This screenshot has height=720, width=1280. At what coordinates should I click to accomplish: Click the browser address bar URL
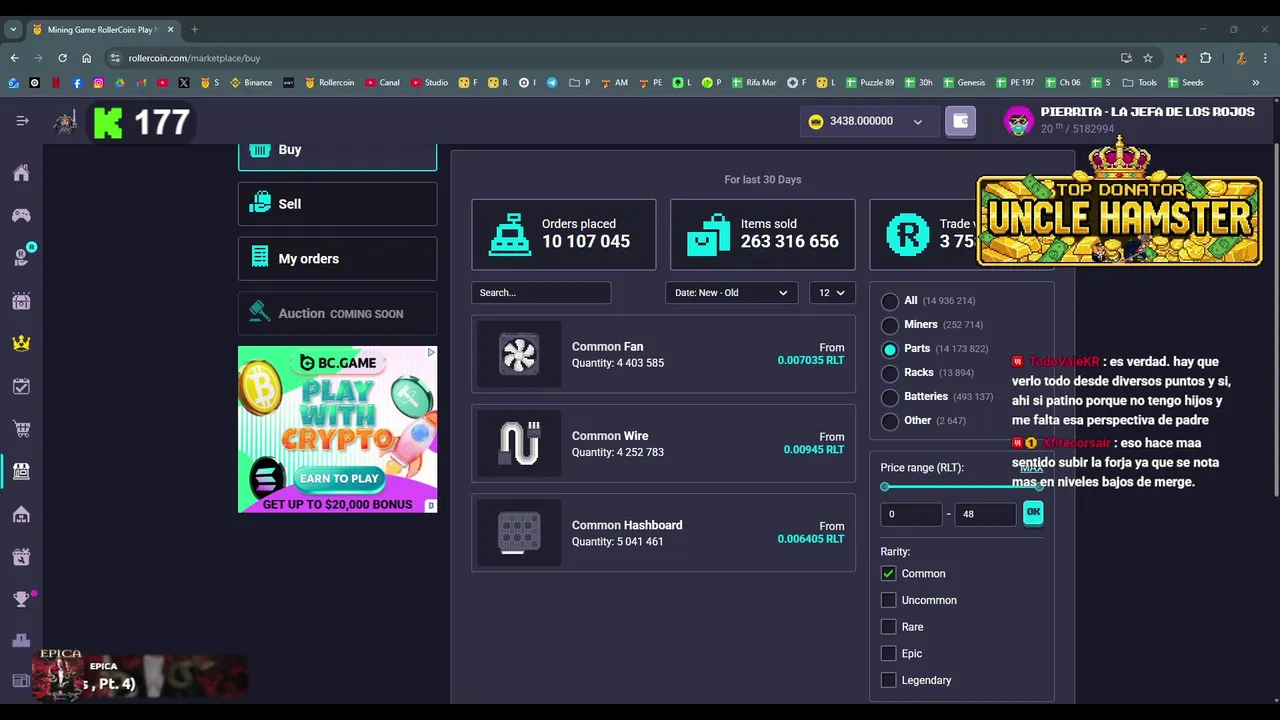pos(194,58)
